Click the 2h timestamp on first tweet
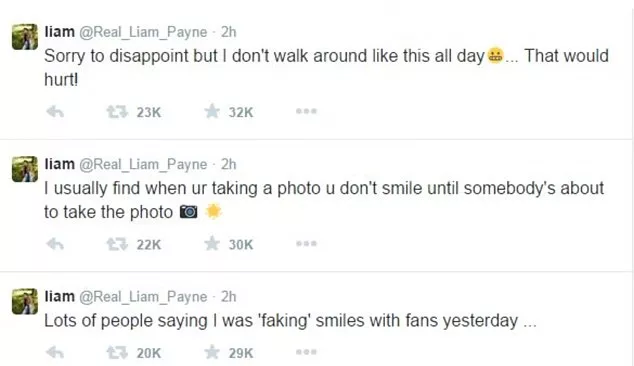The height and width of the screenshot is (366, 634). click(228, 32)
